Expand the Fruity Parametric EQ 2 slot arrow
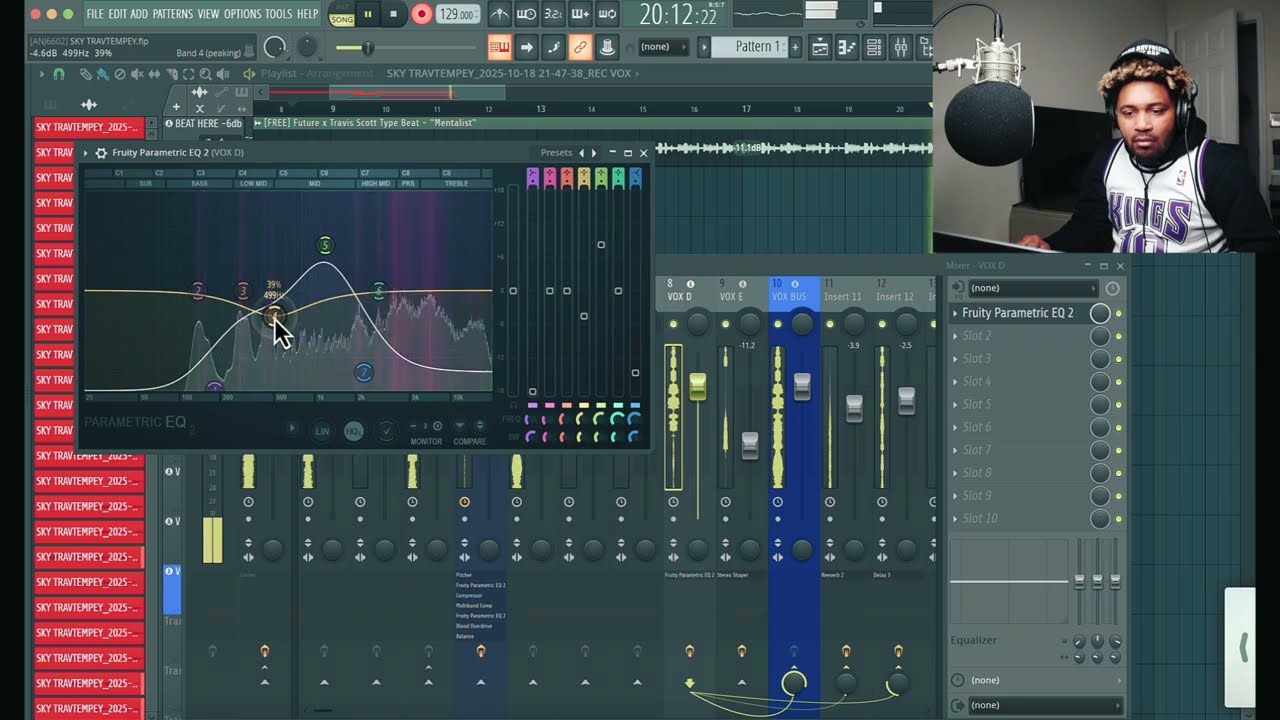This screenshot has width=1280, height=720. pyautogui.click(x=955, y=313)
